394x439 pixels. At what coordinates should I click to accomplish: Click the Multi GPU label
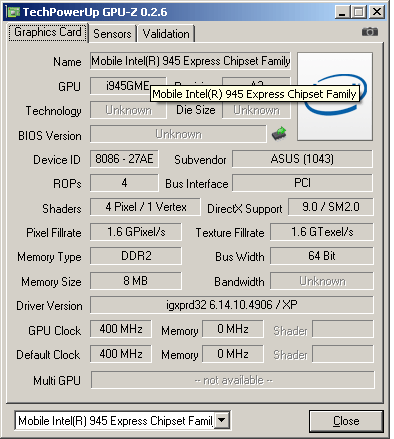point(57,380)
